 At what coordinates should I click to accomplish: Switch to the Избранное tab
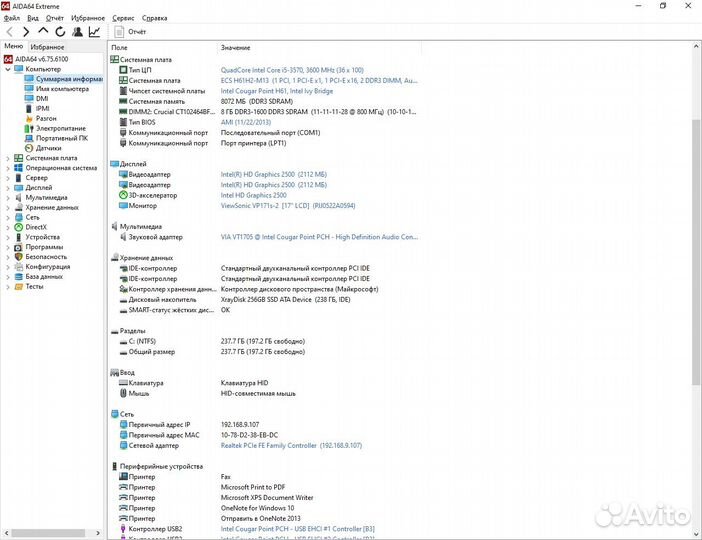47,47
